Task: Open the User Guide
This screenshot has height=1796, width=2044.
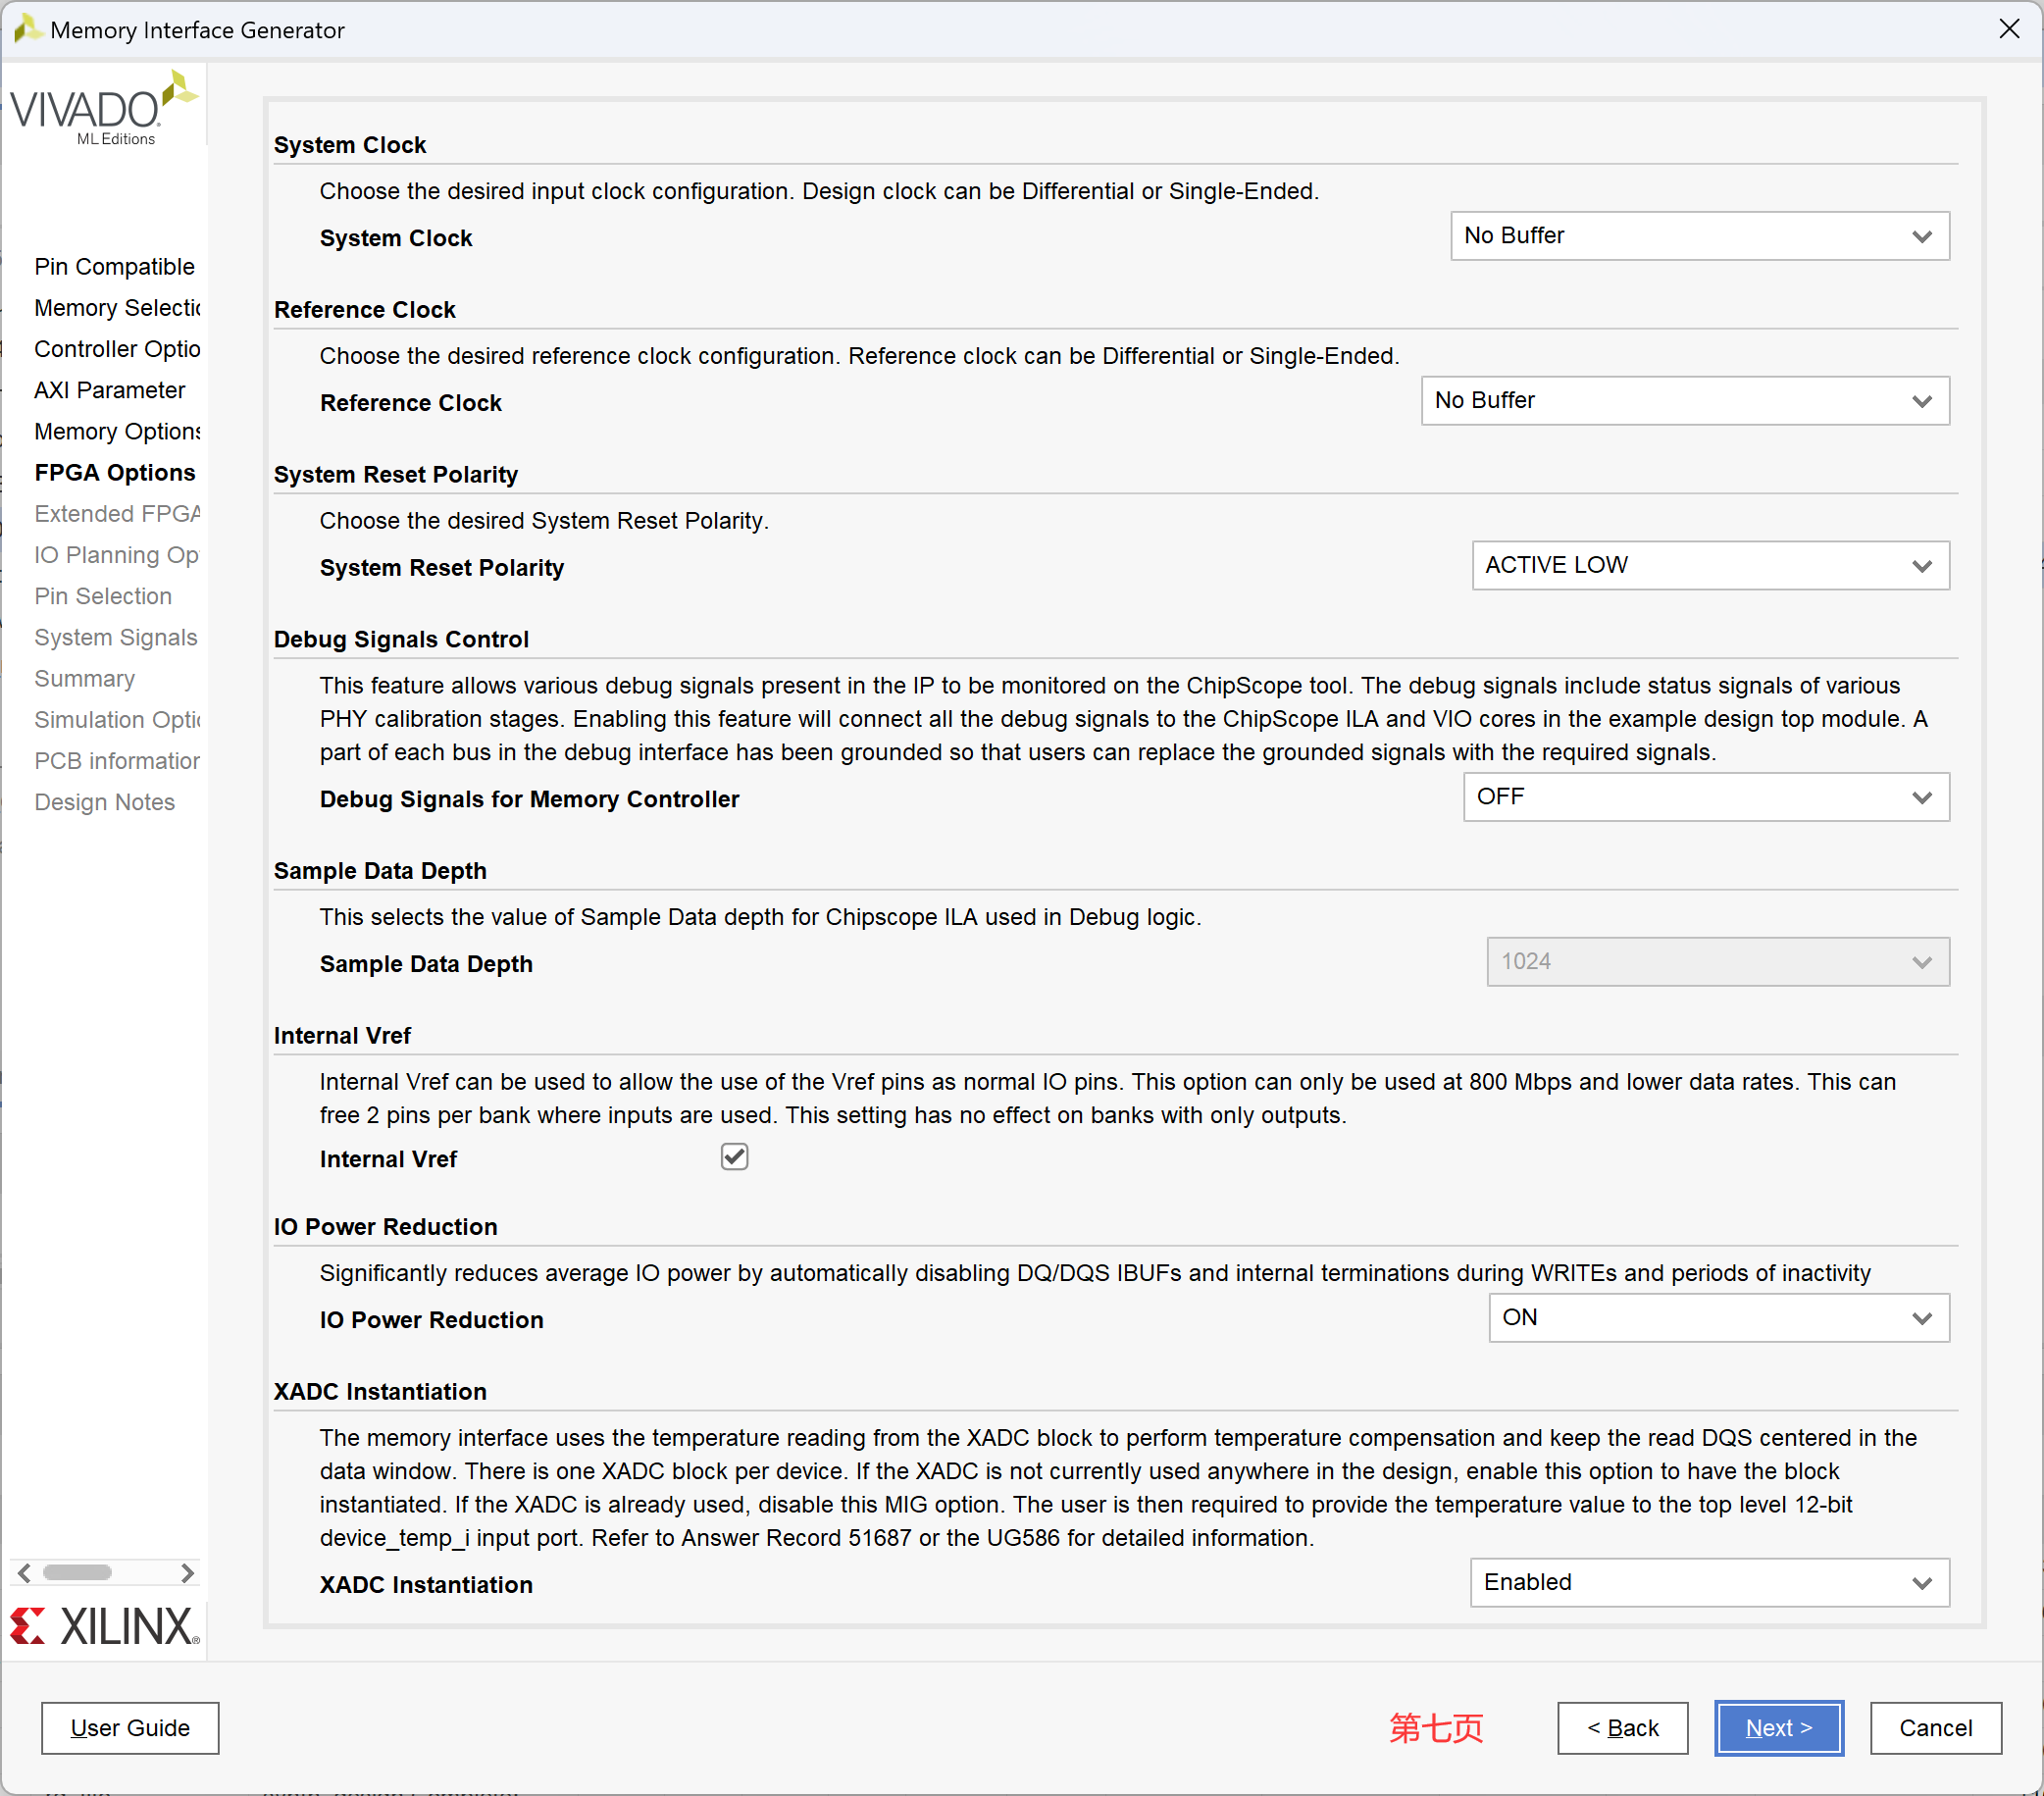Action: coord(130,1728)
